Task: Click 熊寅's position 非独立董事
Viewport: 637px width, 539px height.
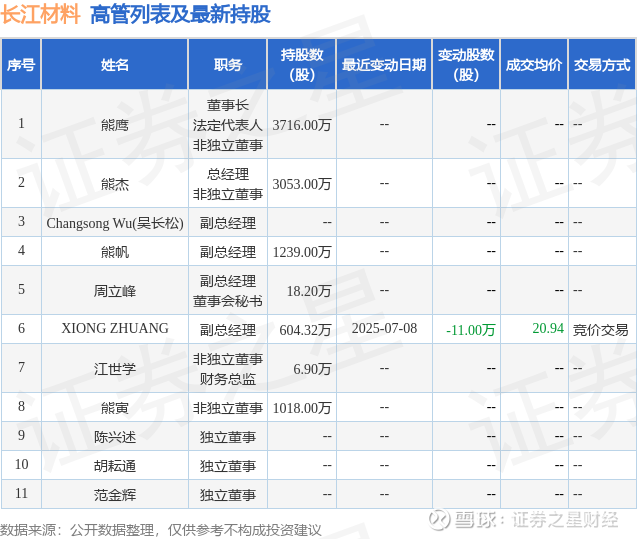Action: point(228,408)
